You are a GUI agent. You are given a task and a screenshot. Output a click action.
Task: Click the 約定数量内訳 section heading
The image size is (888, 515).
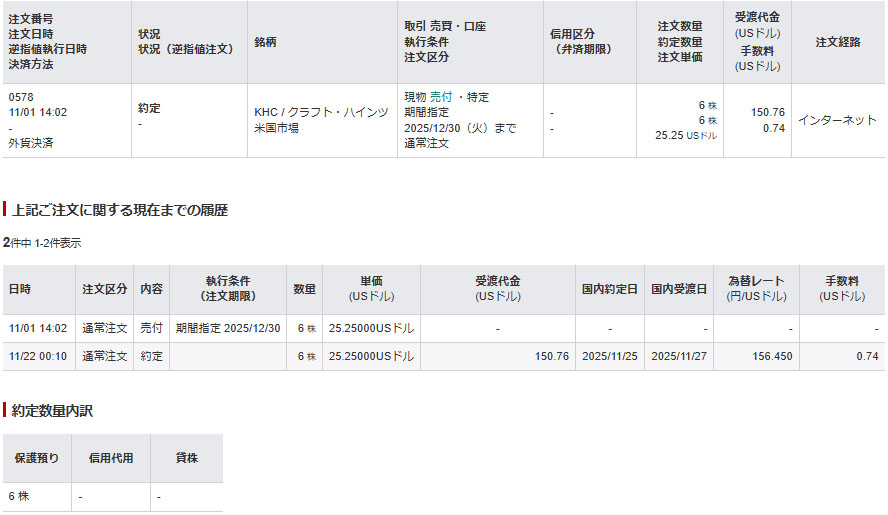click(x=53, y=410)
